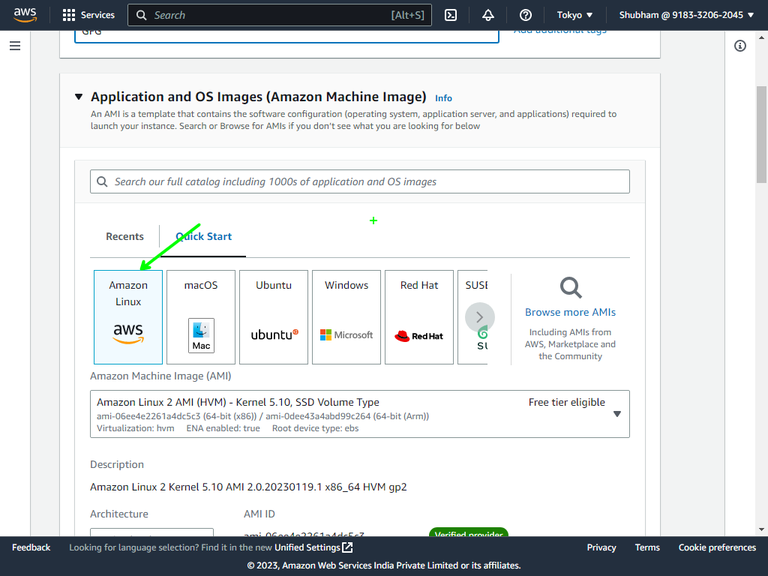The height and width of the screenshot is (576, 768).
Task: Launch the CloudShell terminal icon
Action: pos(451,15)
